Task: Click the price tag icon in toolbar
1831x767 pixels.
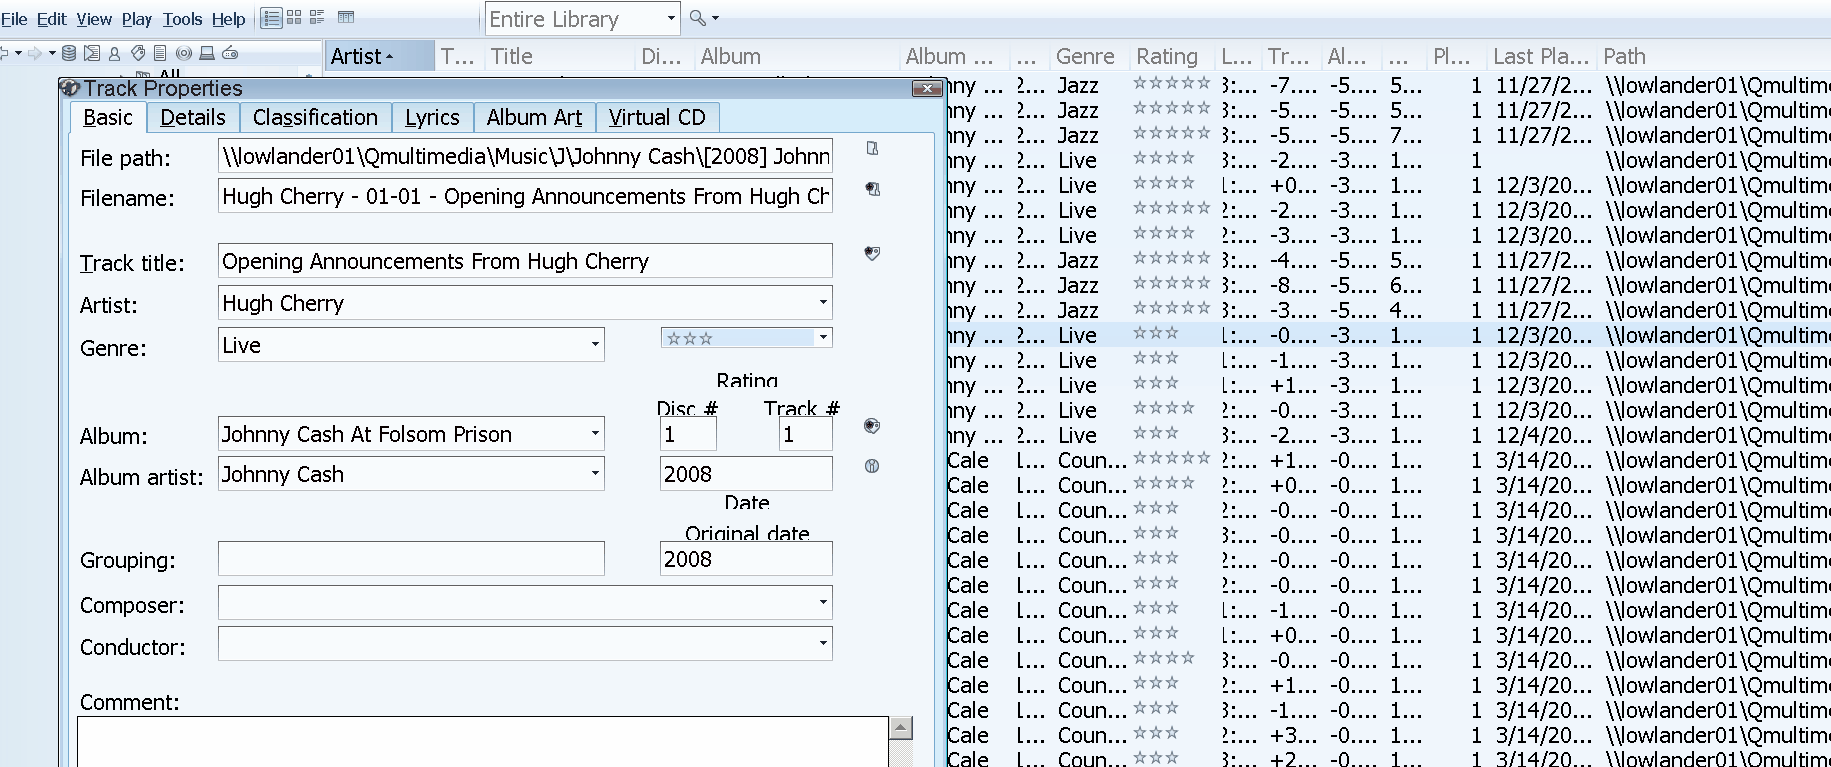Action: 138,53
